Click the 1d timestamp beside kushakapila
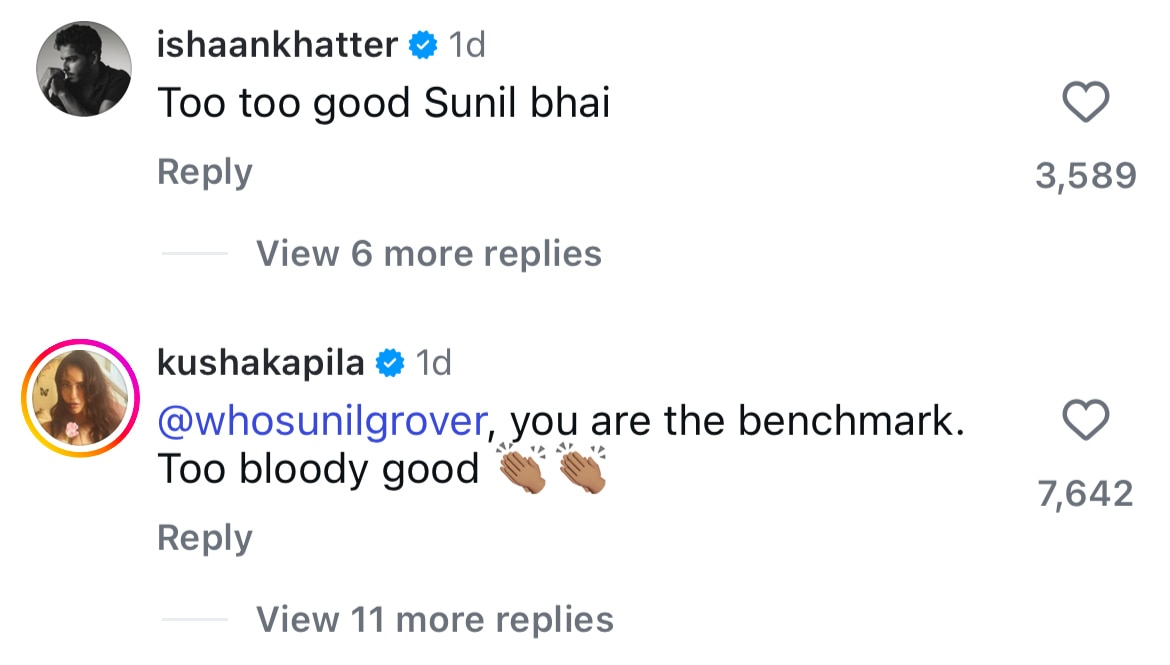Viewport: 1170px width, 665px height. click(x=433, y=363)
